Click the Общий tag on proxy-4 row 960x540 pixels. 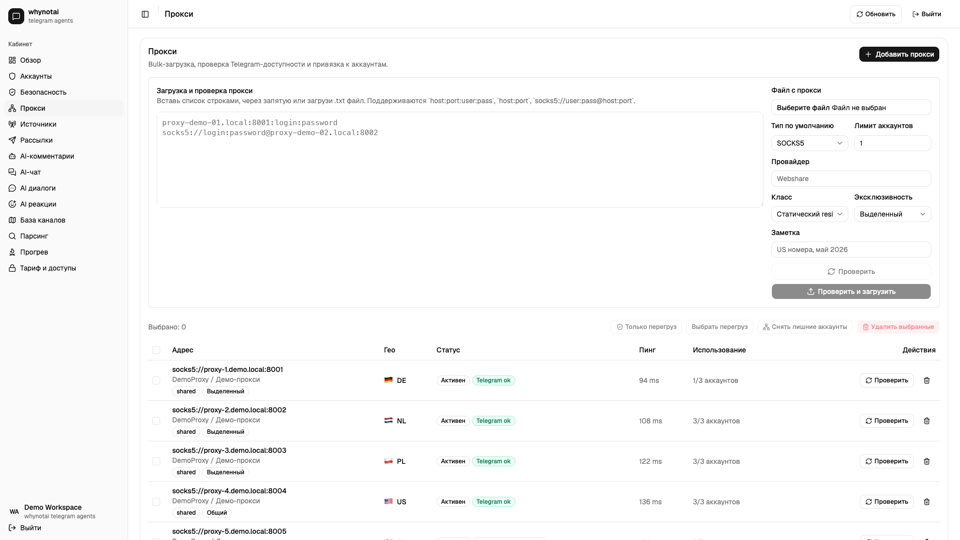[x=217, y=513]
